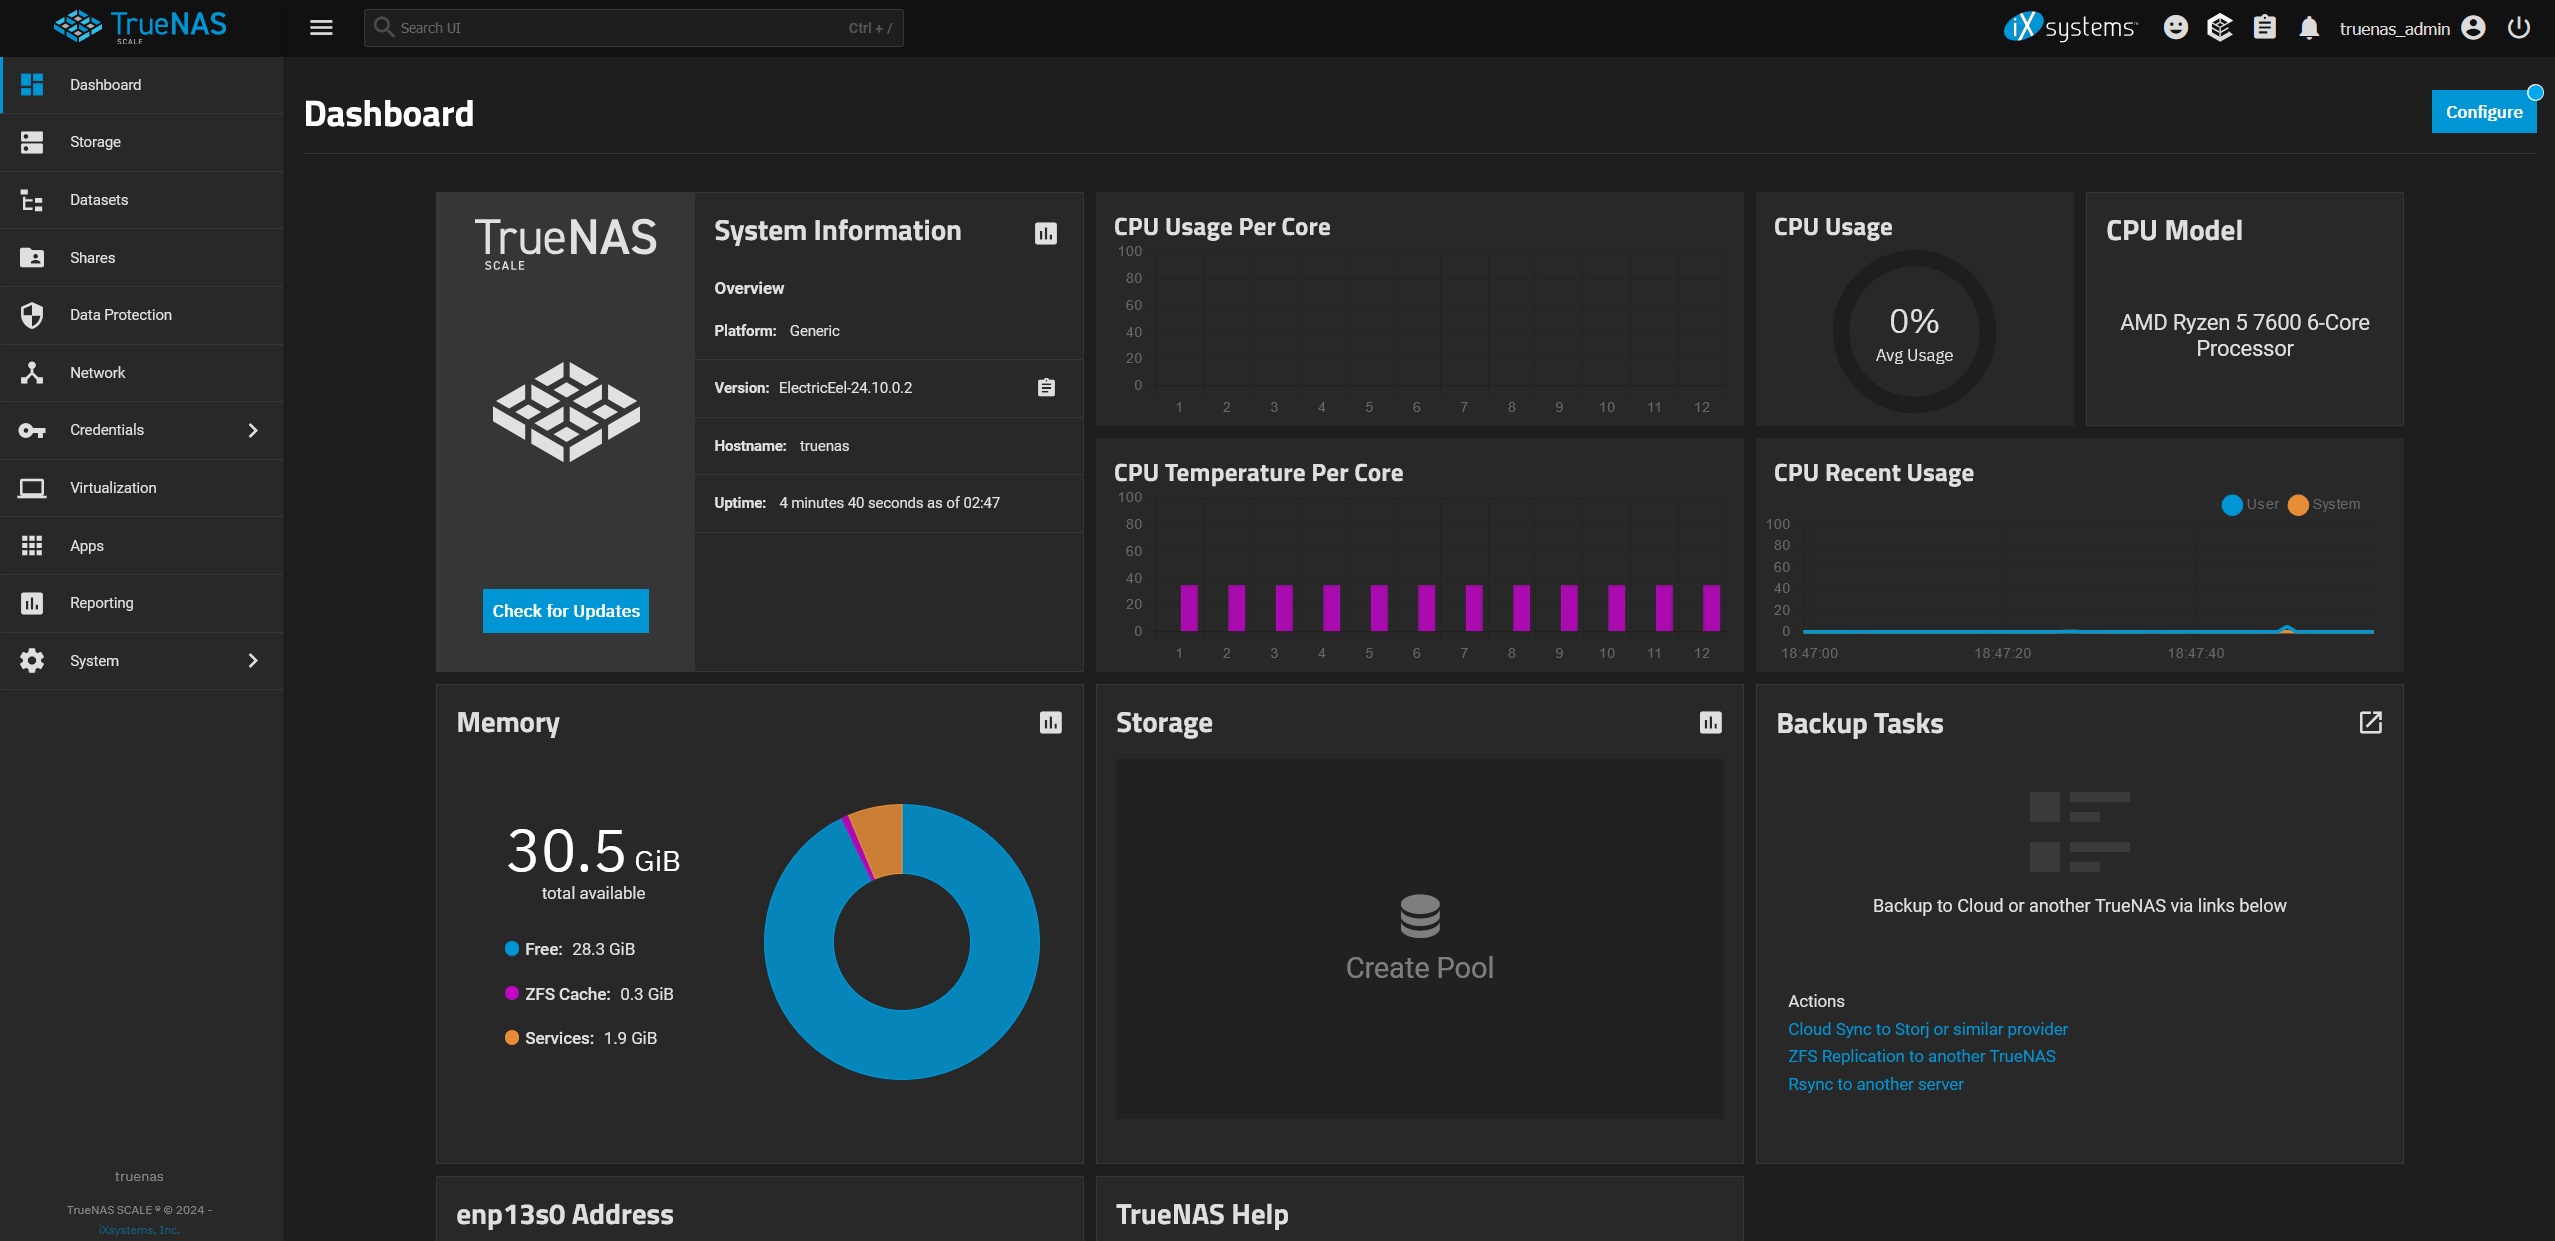The height and width of the screenshot is (1241, 2555).
Task: Open the TrueCommand status icon
Action: (2220, 28)
